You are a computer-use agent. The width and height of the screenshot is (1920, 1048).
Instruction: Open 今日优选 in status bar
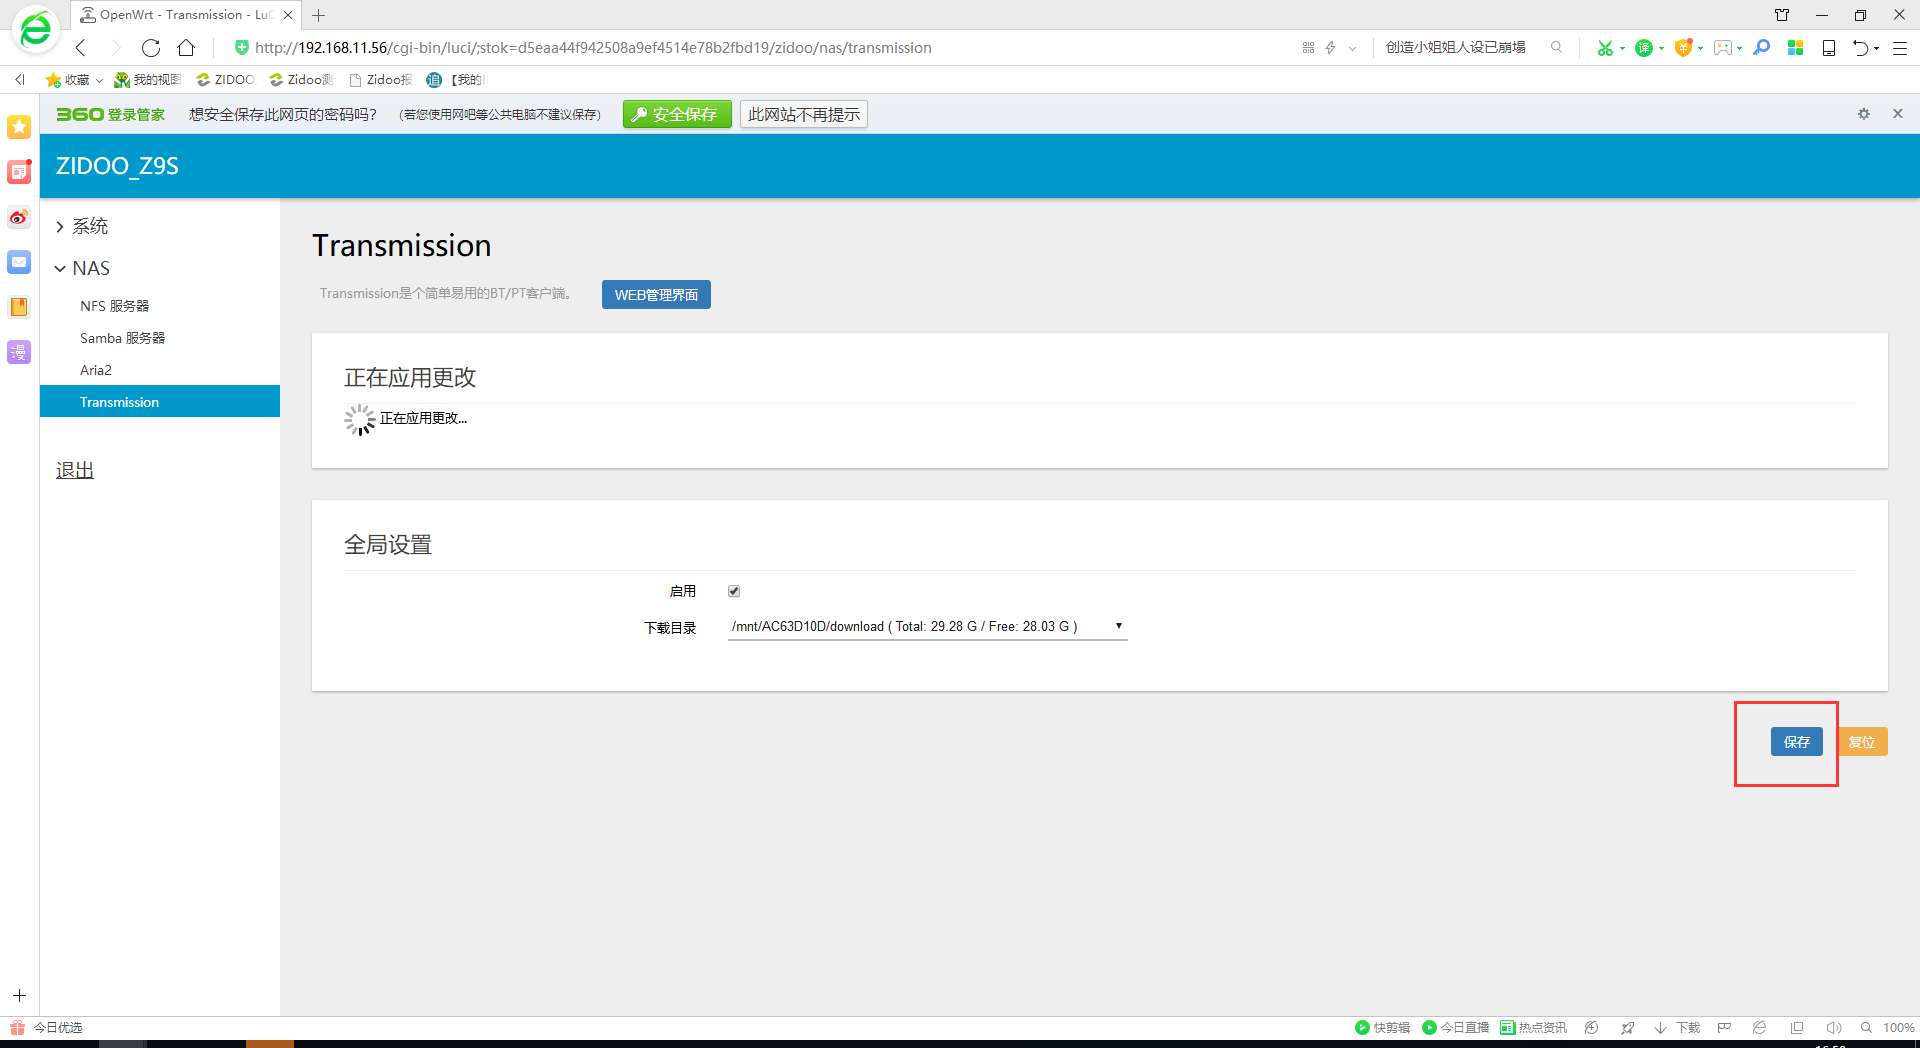pyautogui.click(x=47, y=1027)
